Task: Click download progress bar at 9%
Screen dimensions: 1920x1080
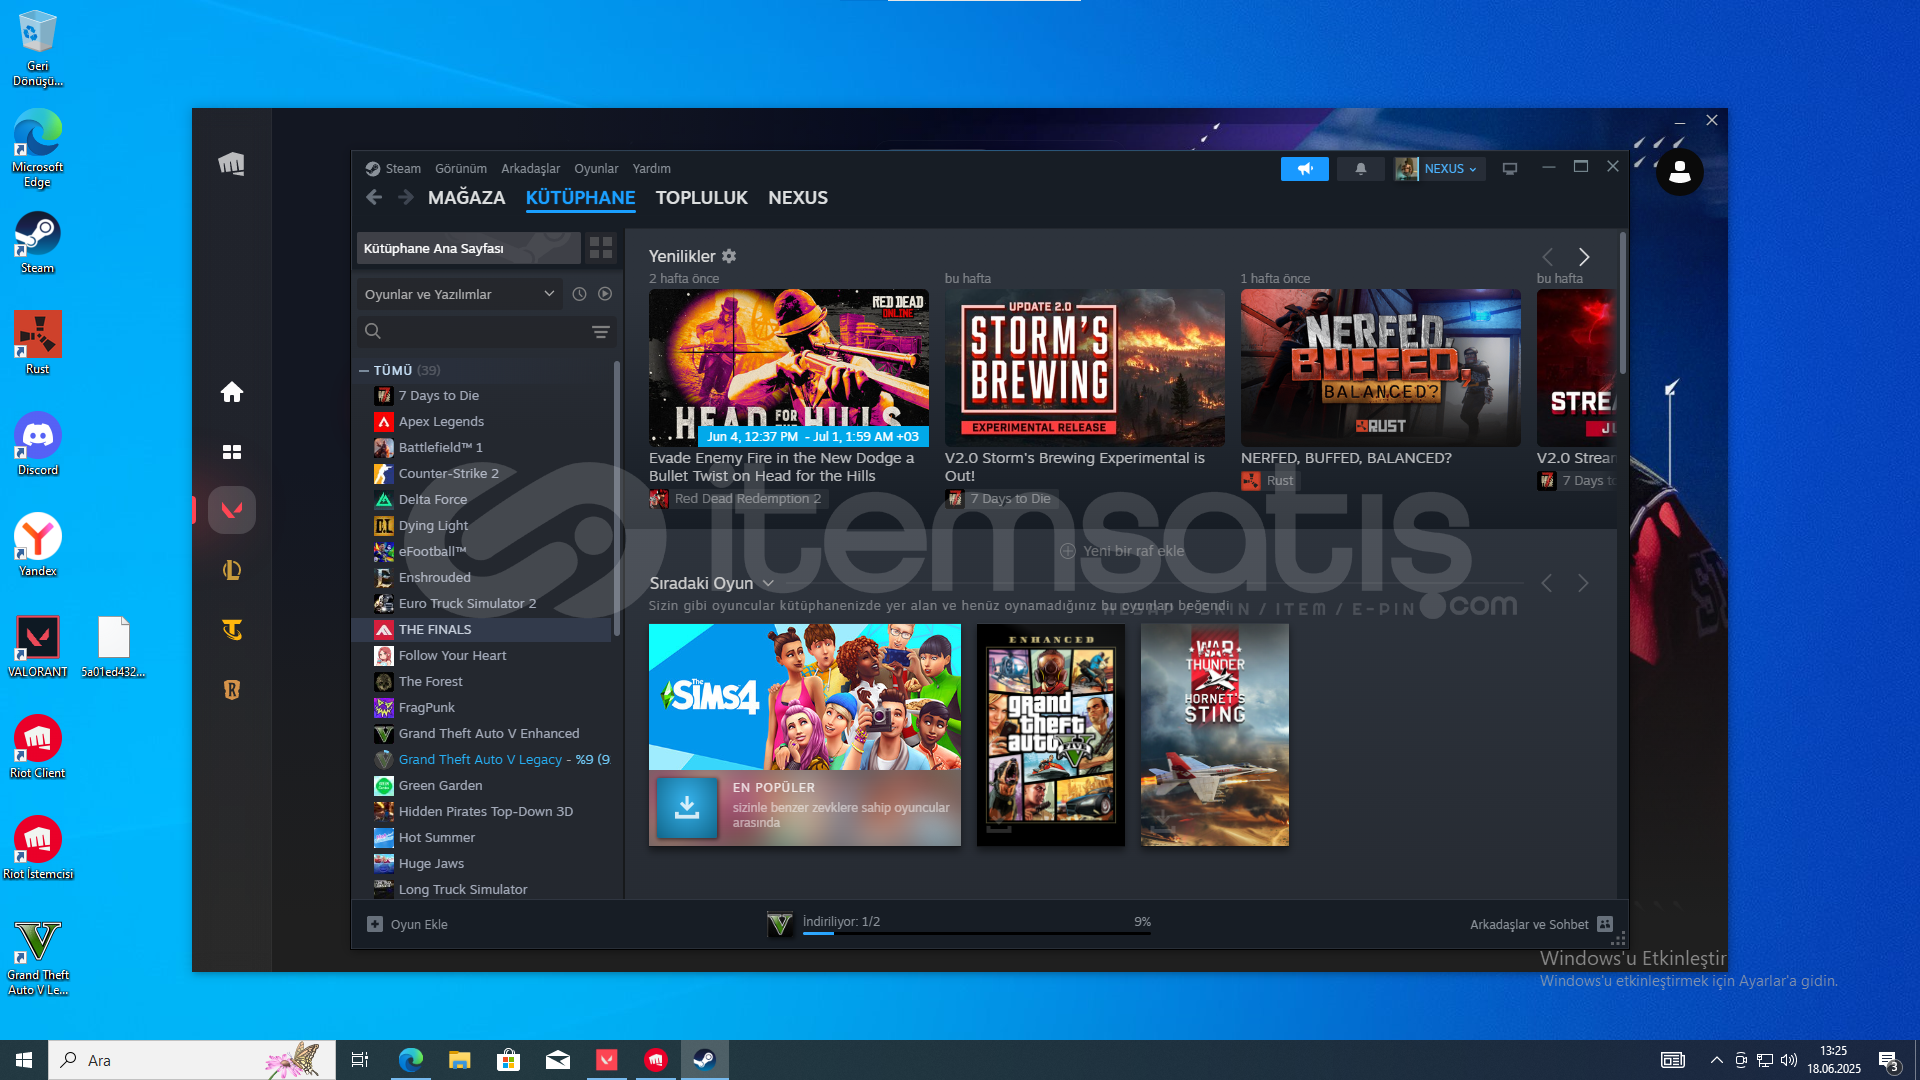Action: tap(976, 933)
